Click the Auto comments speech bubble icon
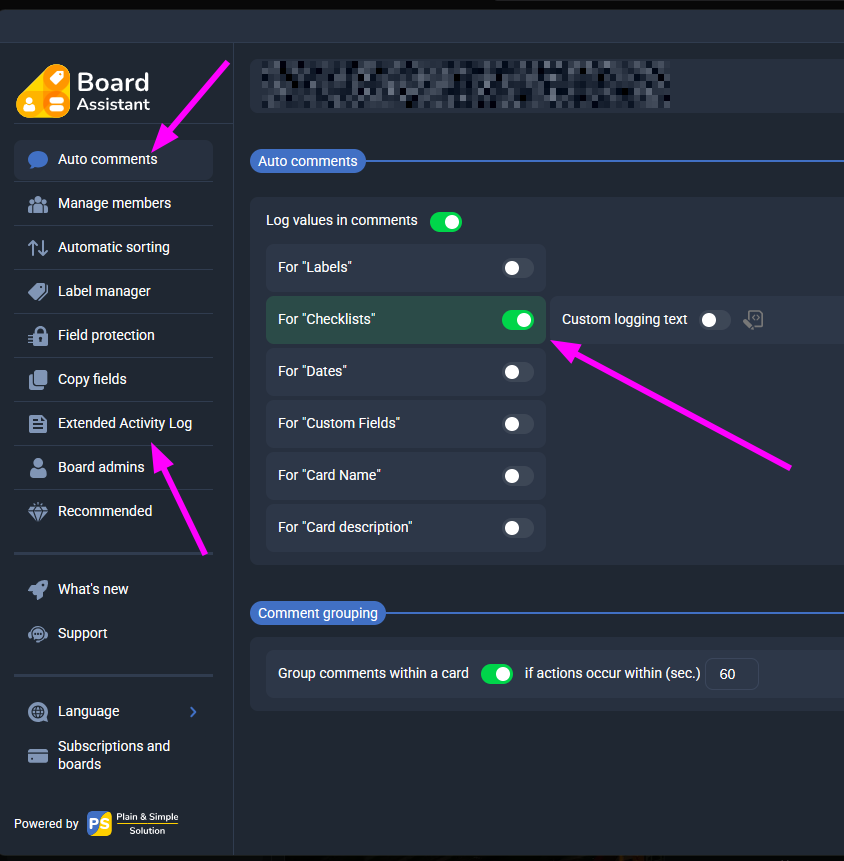 (x=38, y=160)
